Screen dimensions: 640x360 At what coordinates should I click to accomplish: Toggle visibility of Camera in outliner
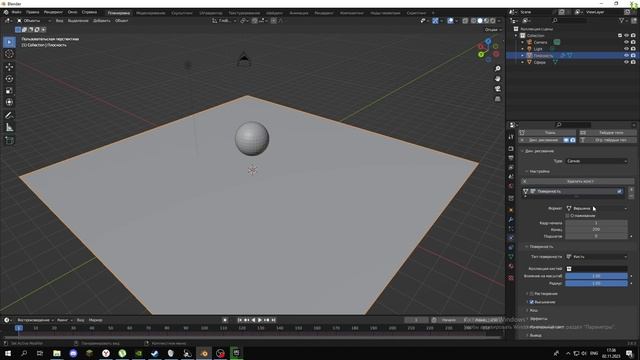coord(627,42)
